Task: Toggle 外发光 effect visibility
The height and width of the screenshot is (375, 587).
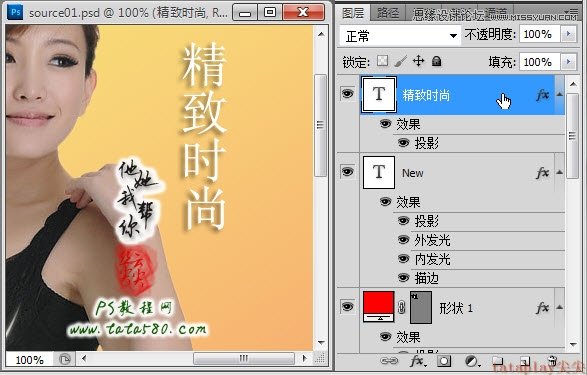Action: (x=403, y=240)
